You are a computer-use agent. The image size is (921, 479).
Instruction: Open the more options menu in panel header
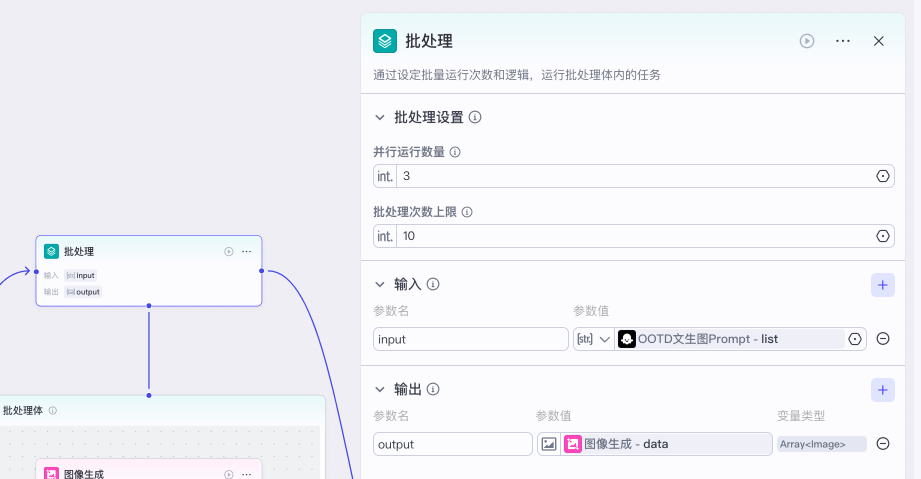843,41
